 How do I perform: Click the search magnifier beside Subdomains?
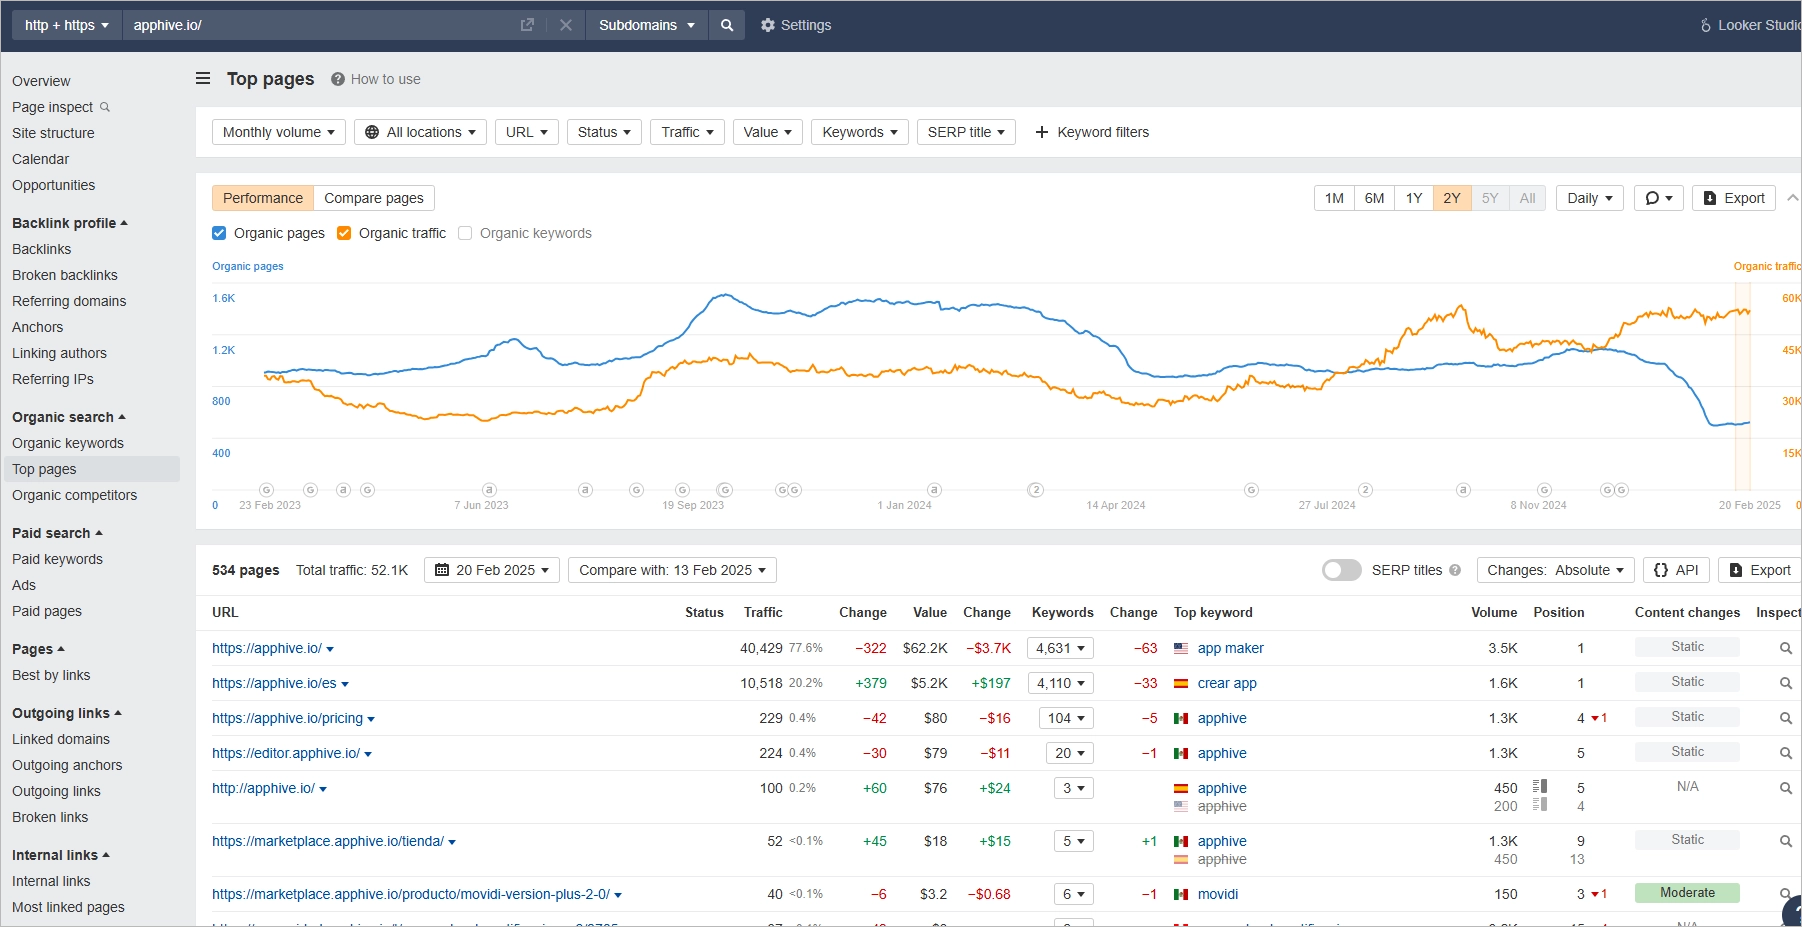click(x=727, y=25)
